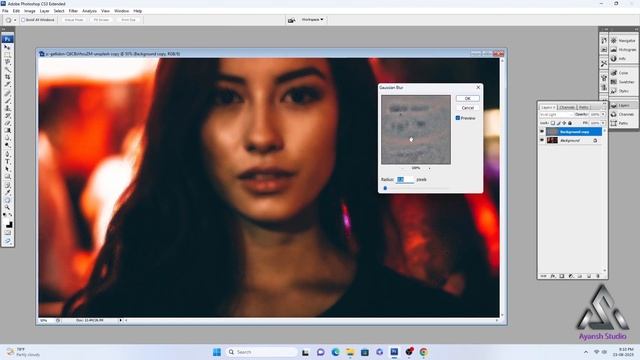This screenshot has width=640, height=360.
Task: Open the Navigator panel from dock
Action: coord(623,41)
